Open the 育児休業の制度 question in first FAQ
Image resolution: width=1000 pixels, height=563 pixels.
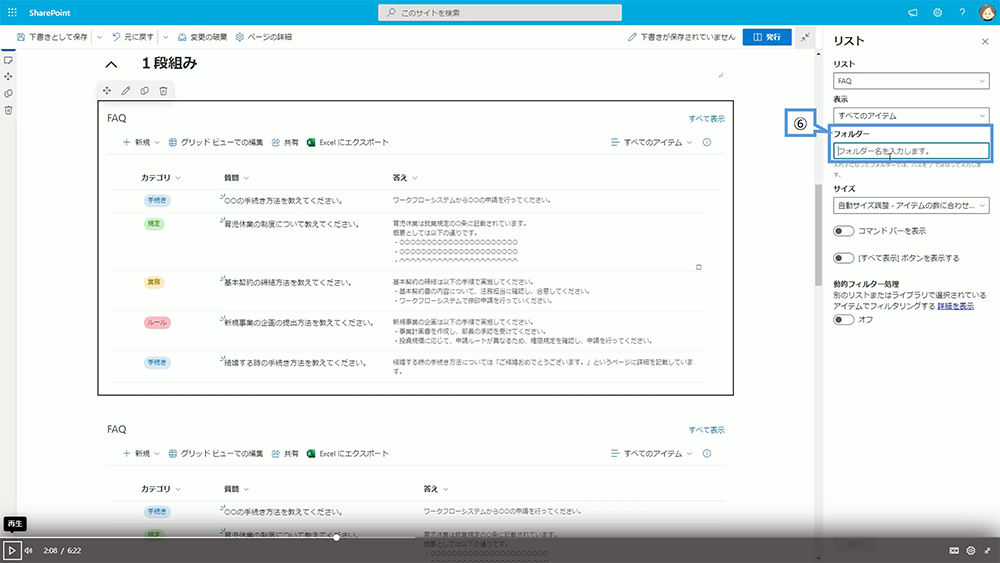291,224
